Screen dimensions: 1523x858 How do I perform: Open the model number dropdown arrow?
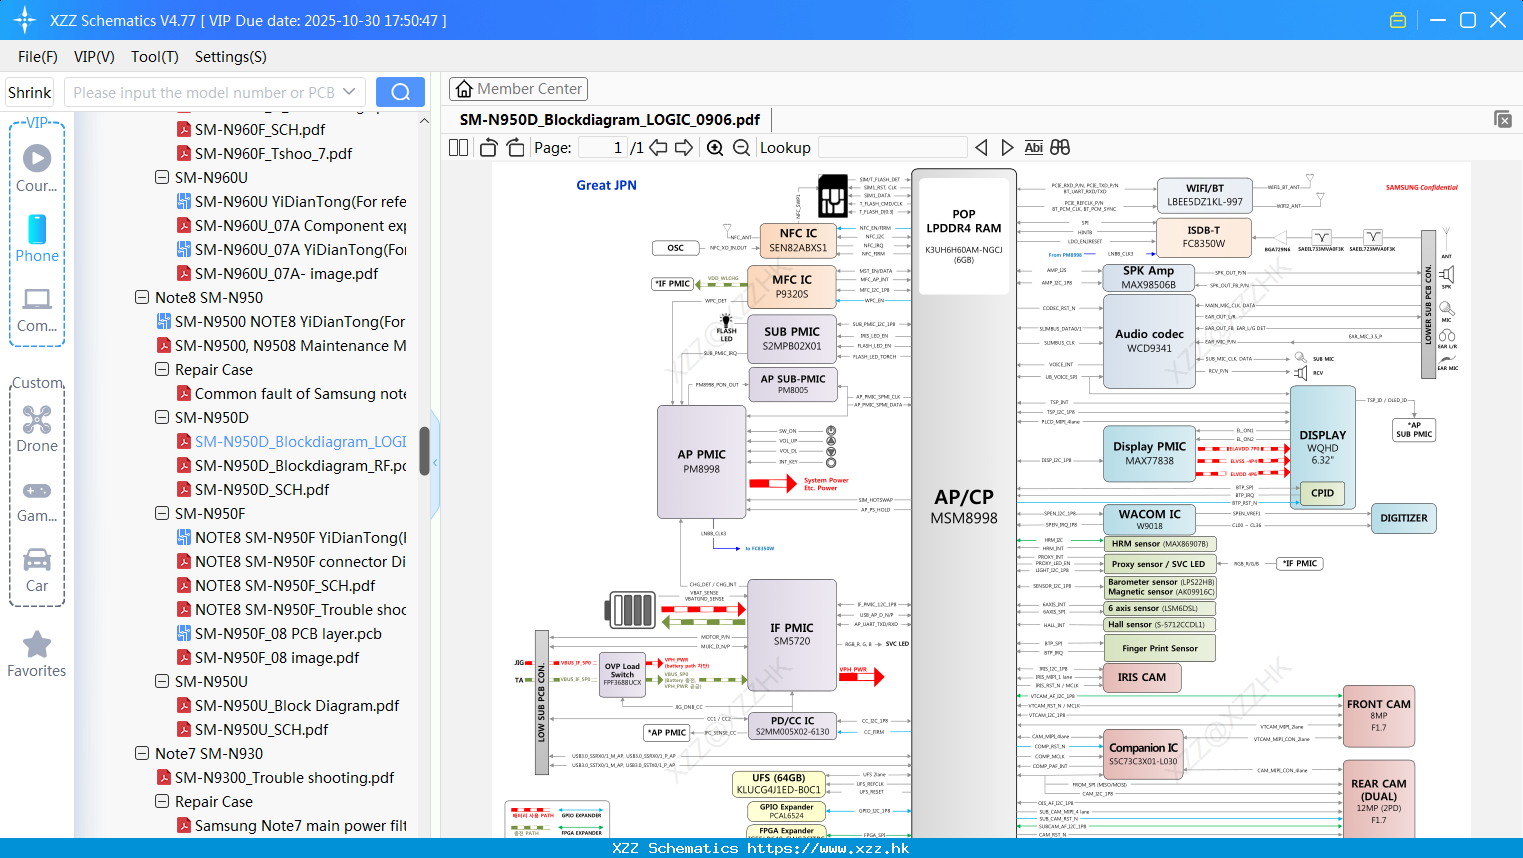349,92
